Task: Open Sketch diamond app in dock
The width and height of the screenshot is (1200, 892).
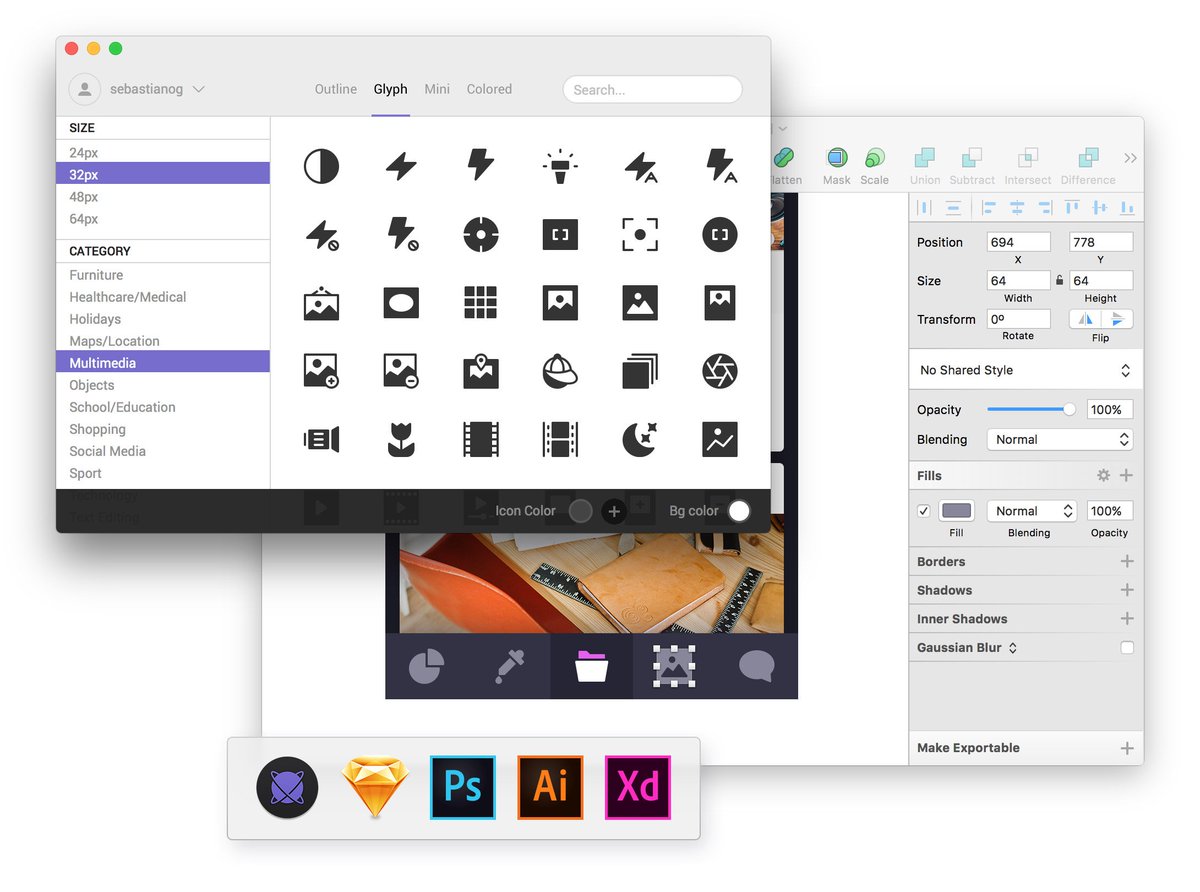Action: pos(376,788)
